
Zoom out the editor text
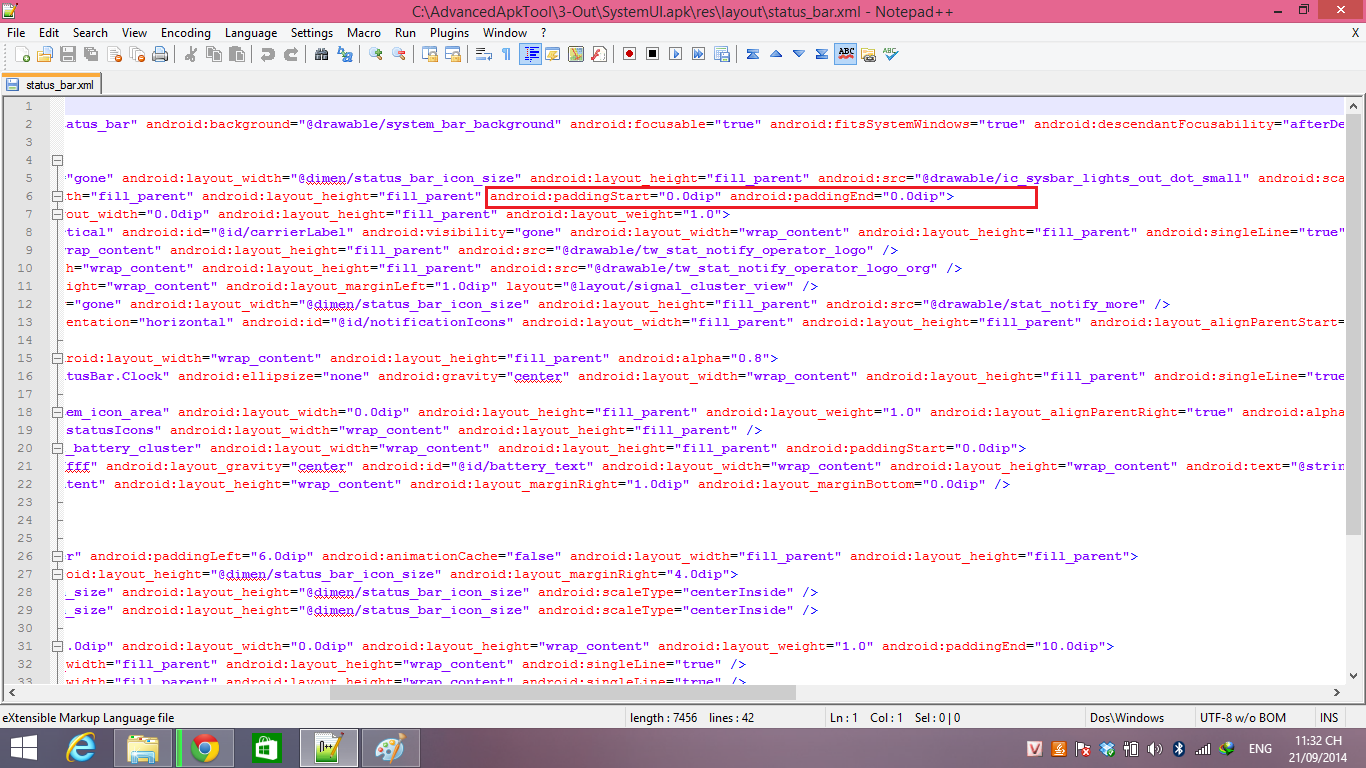(x=398, y=54)
